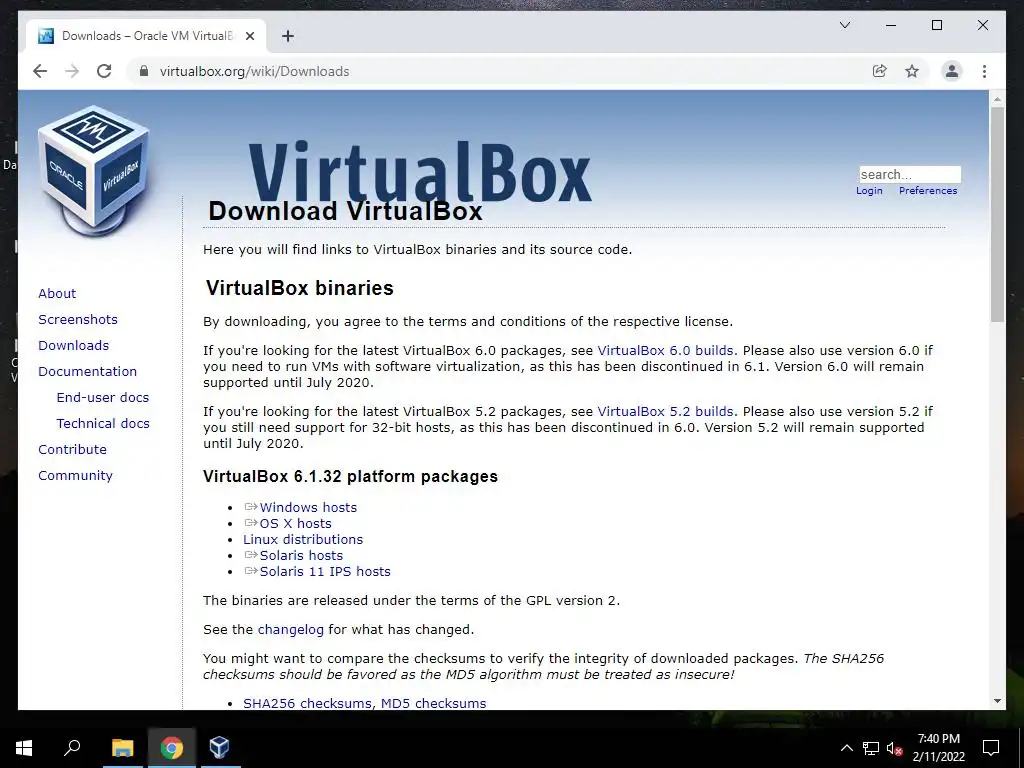1024x768 pixels.
Task: Open the taskbar clock and date
Action: pos(938,748)
